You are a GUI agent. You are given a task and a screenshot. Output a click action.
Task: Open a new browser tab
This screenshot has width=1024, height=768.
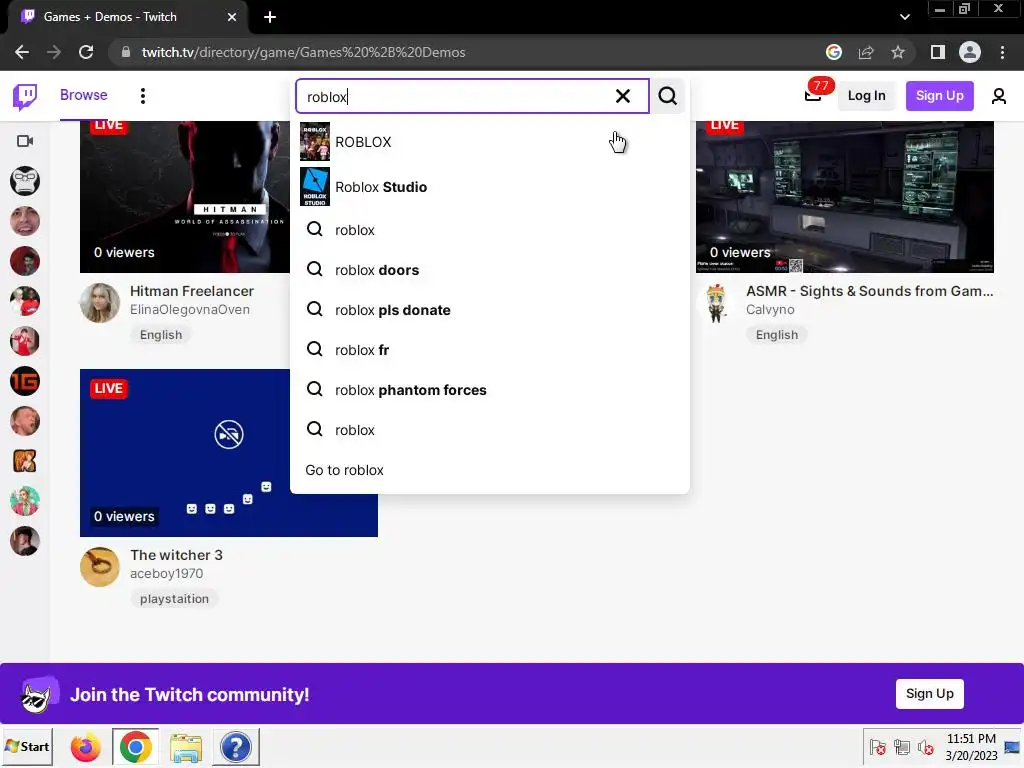[270, 17]
